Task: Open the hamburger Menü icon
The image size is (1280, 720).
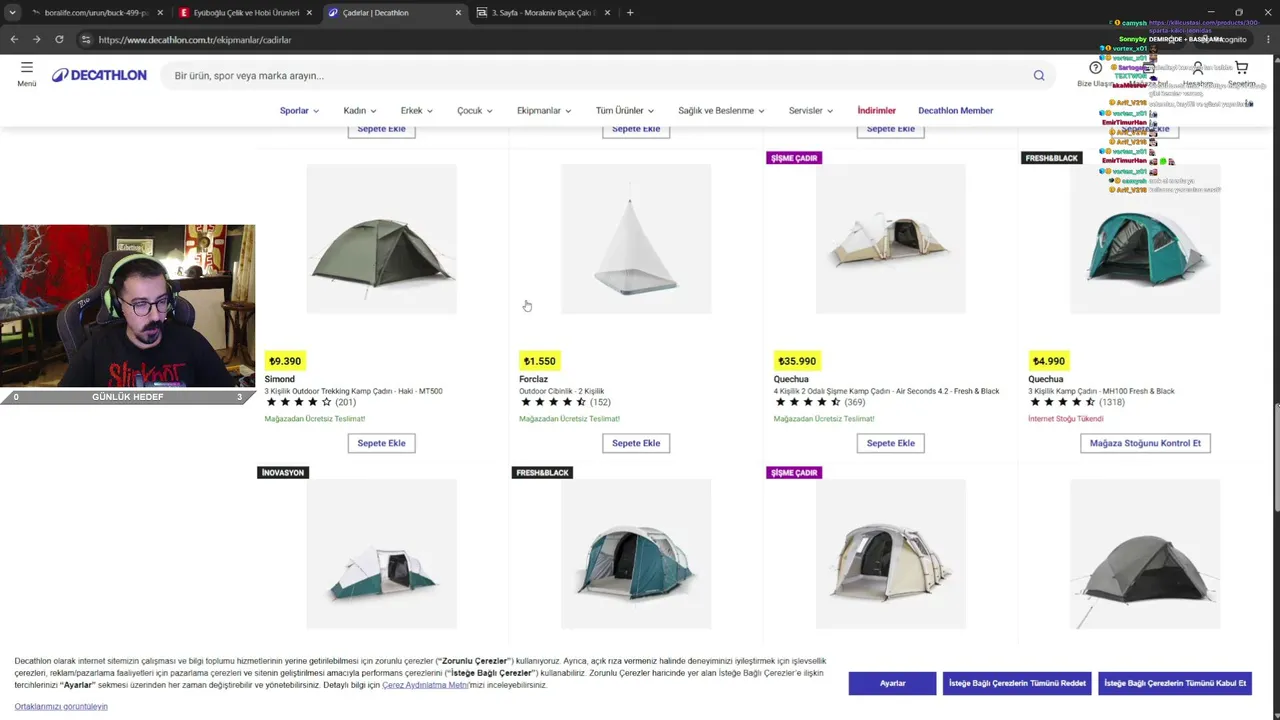Action: click(27, 68)
